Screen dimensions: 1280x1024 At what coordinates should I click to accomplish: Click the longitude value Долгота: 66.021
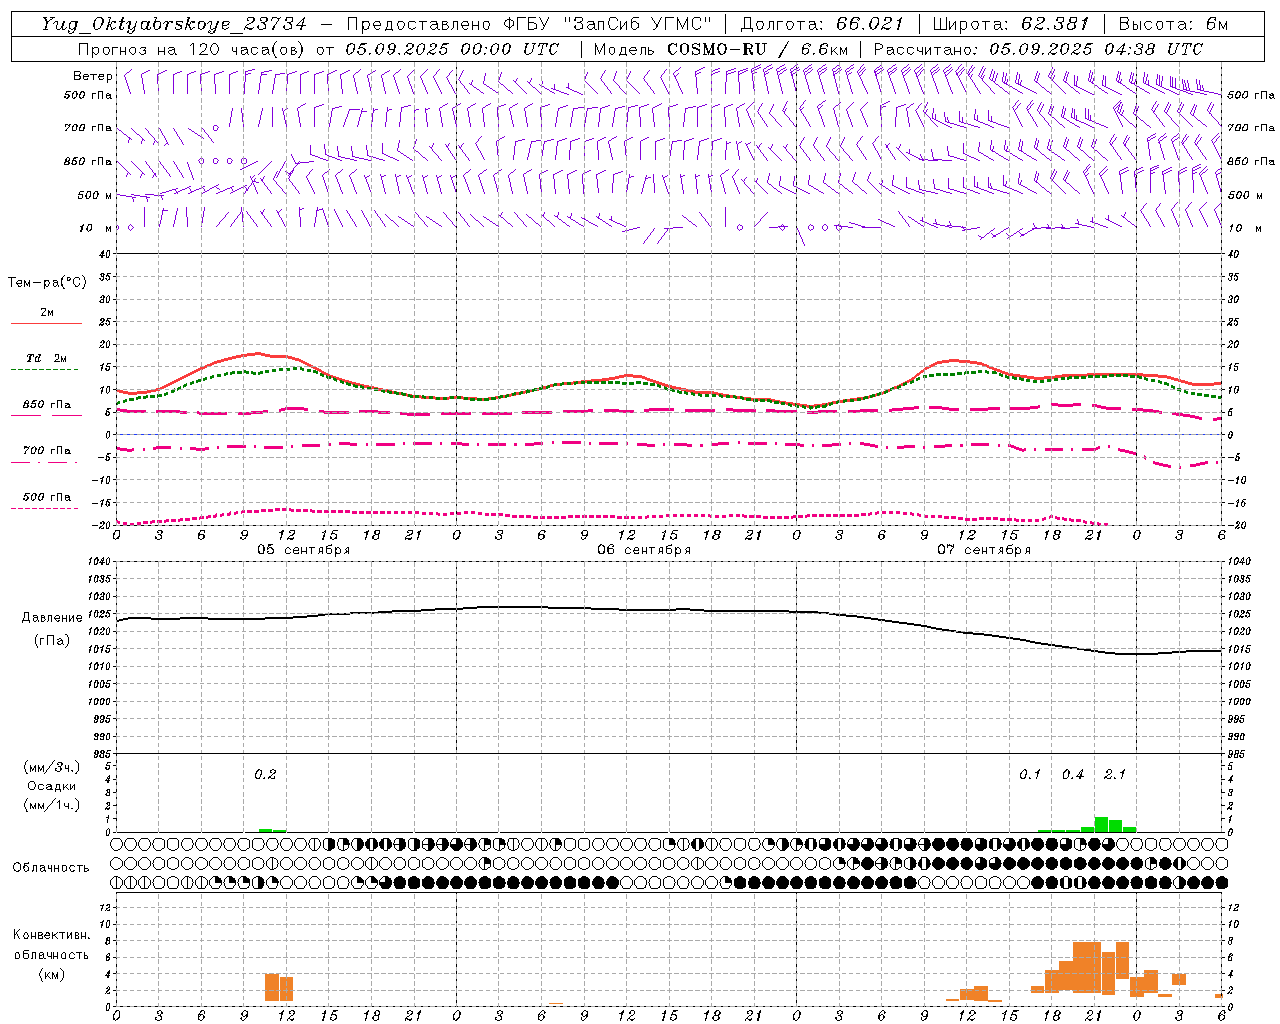[x=822, y=24]
